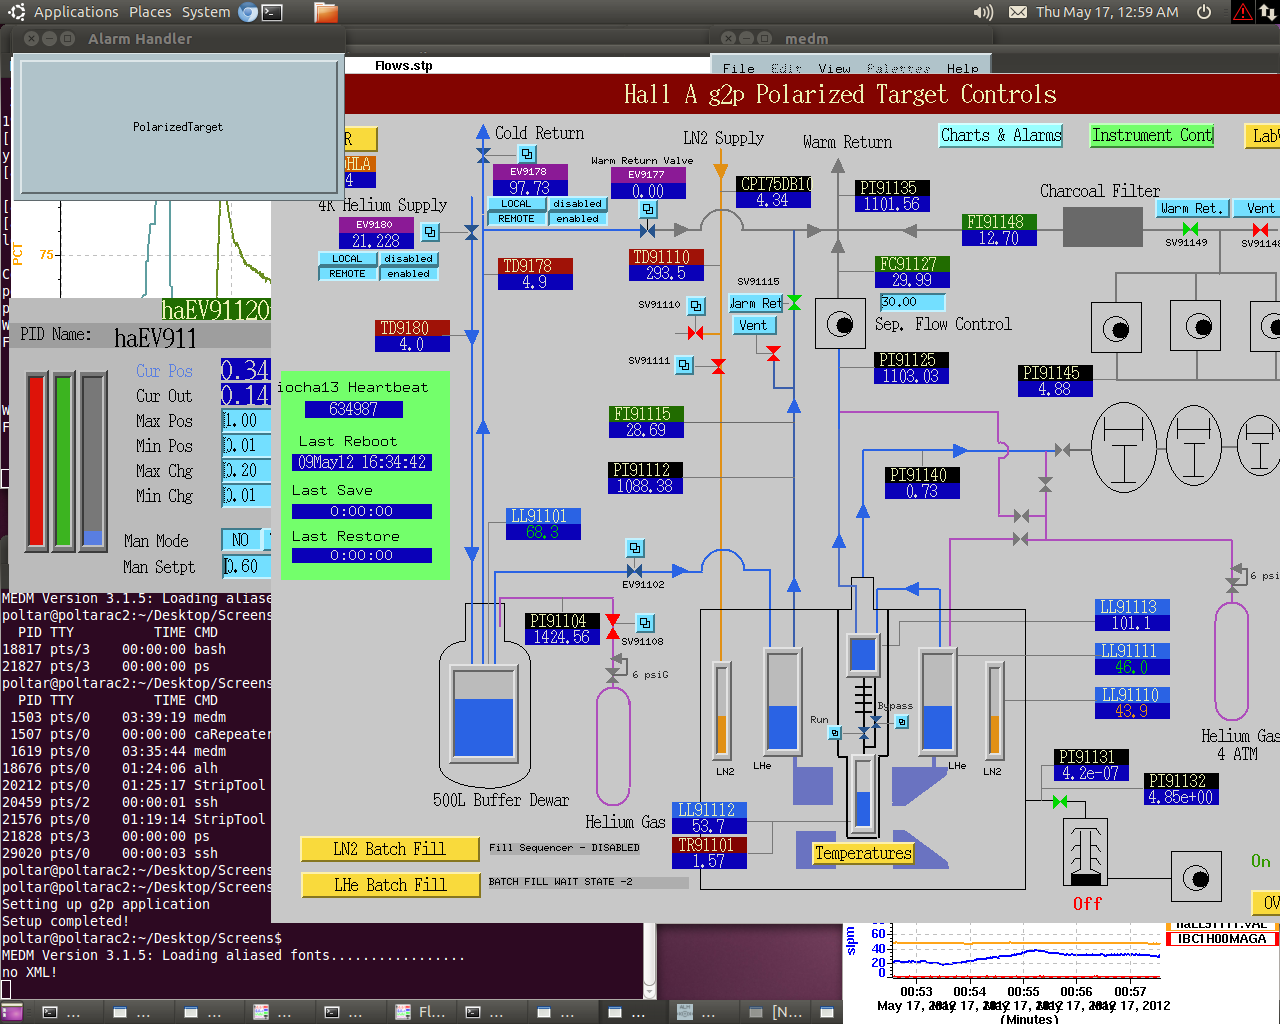Open the EV9177 Warm Return Valve related display icon
1280x1024 pixels.
648,209
